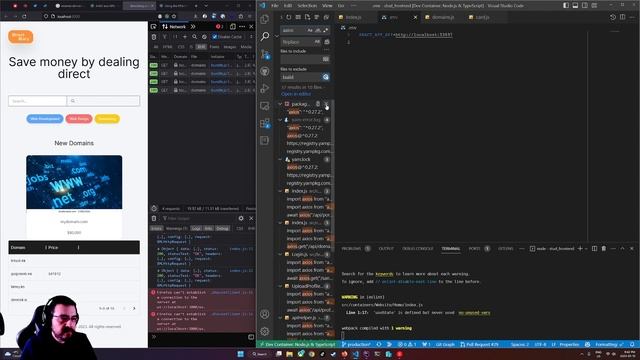This screenshot has height=360, width=640.
Task: Toggle Match Case in search box
Action: (x=310, y=30)
